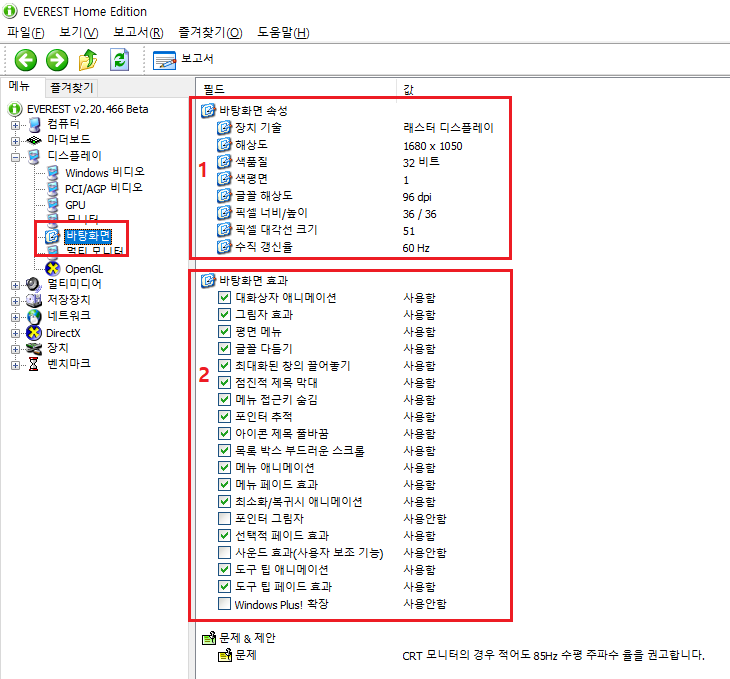730x679 pixels.
Task: Click the 값 column header
Action: click(408, 88)
